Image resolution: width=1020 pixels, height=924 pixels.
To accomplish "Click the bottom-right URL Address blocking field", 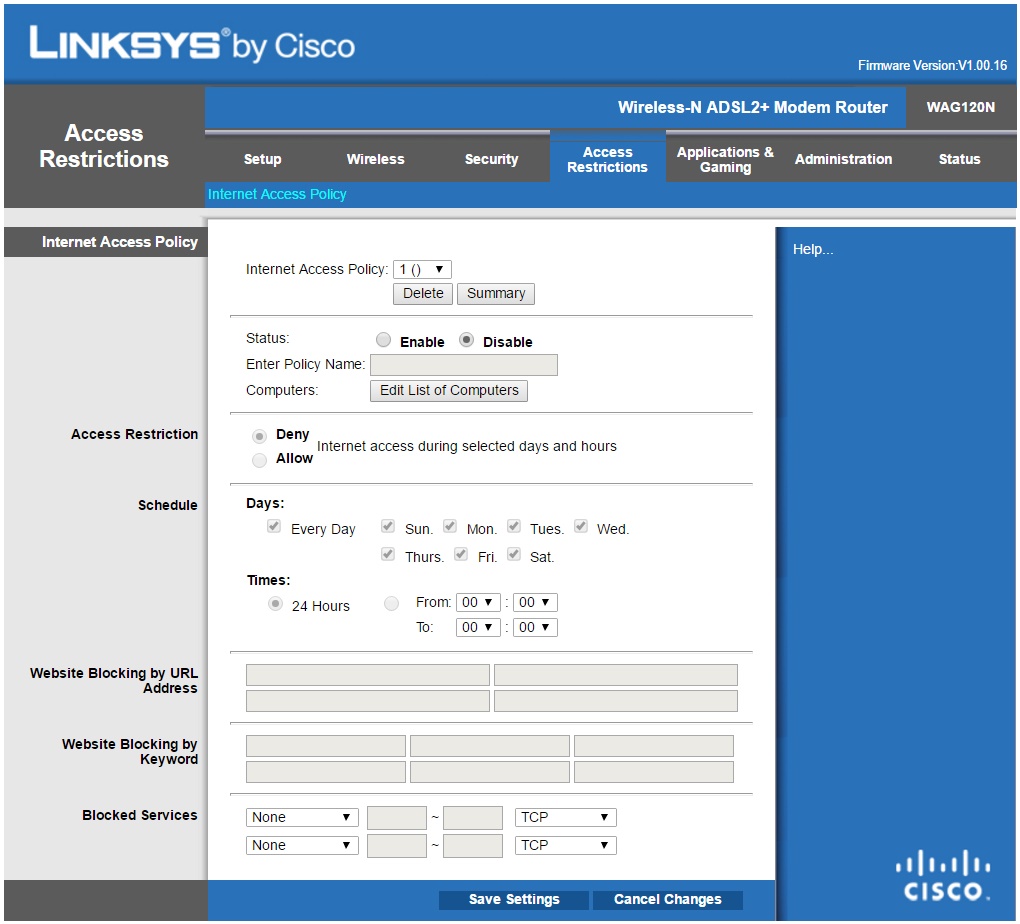I will click(x=615, y=701).
